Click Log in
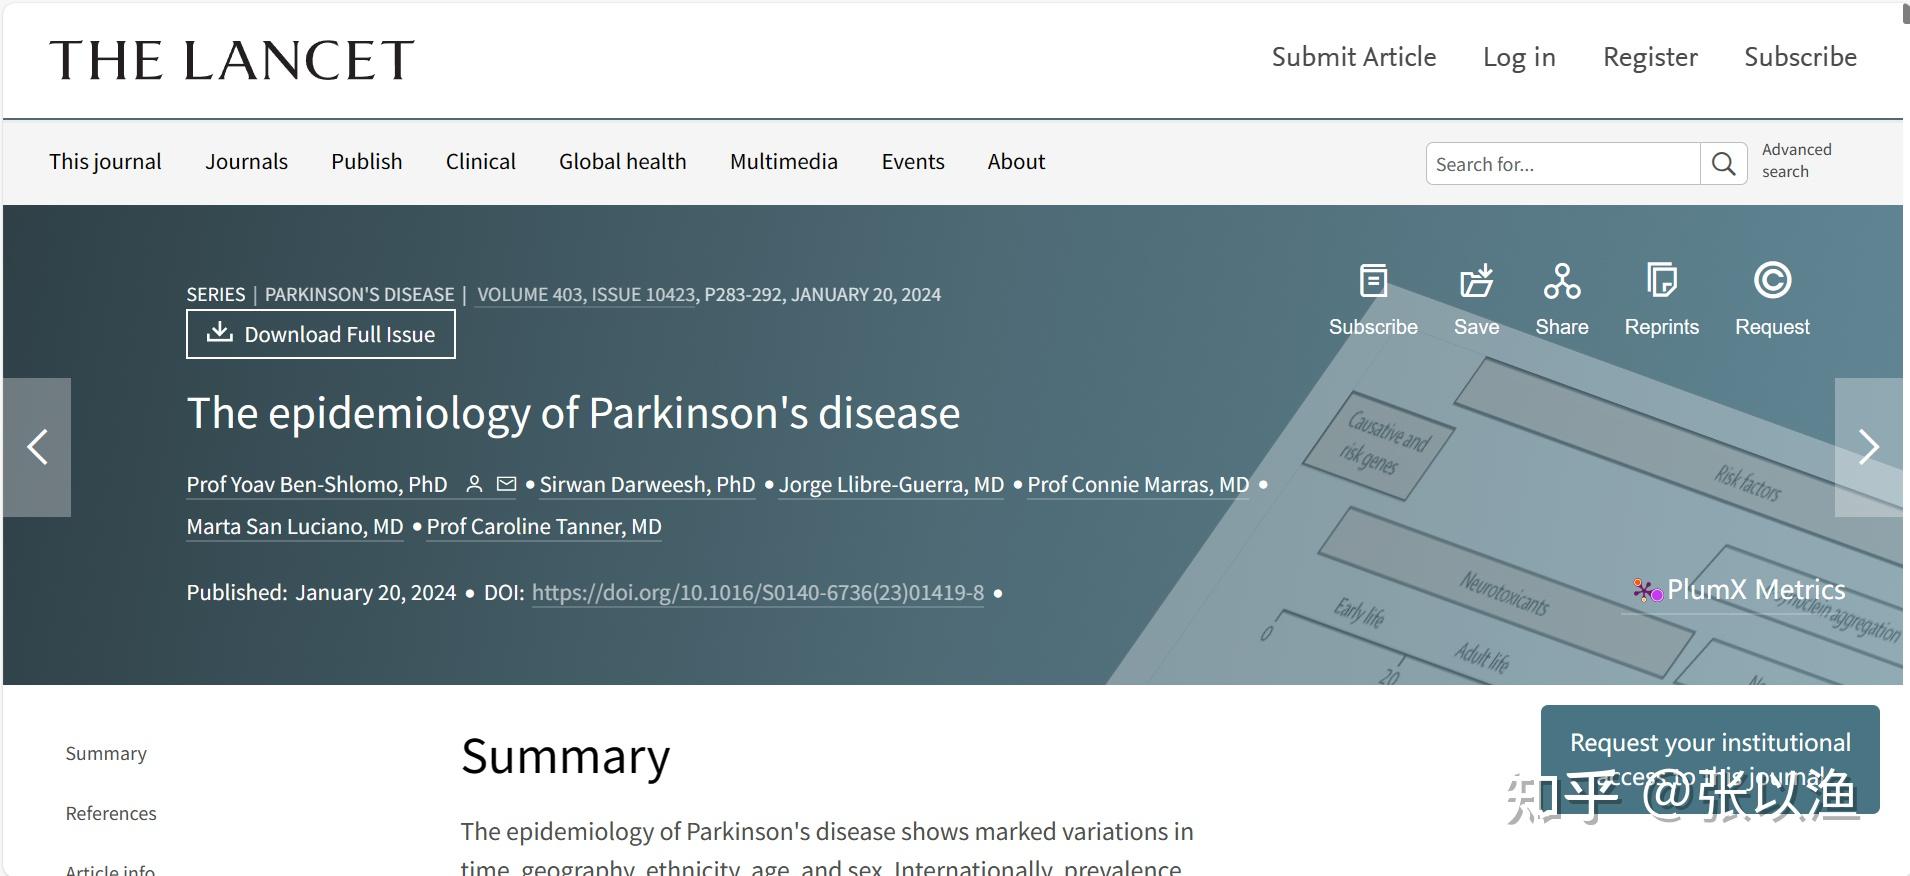 click(x=1519, y=57)
